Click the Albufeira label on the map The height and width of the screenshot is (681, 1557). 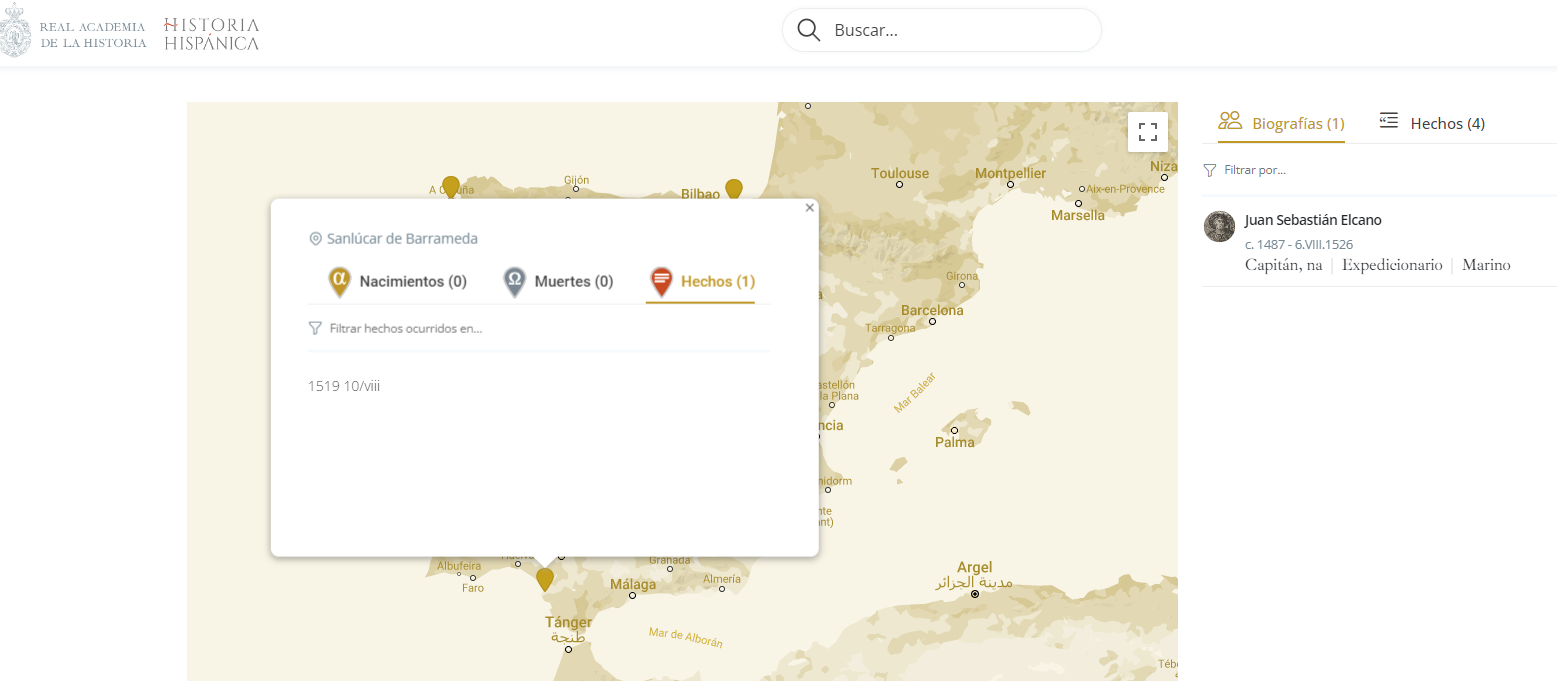pyautogui.click(x=459, y=566)
